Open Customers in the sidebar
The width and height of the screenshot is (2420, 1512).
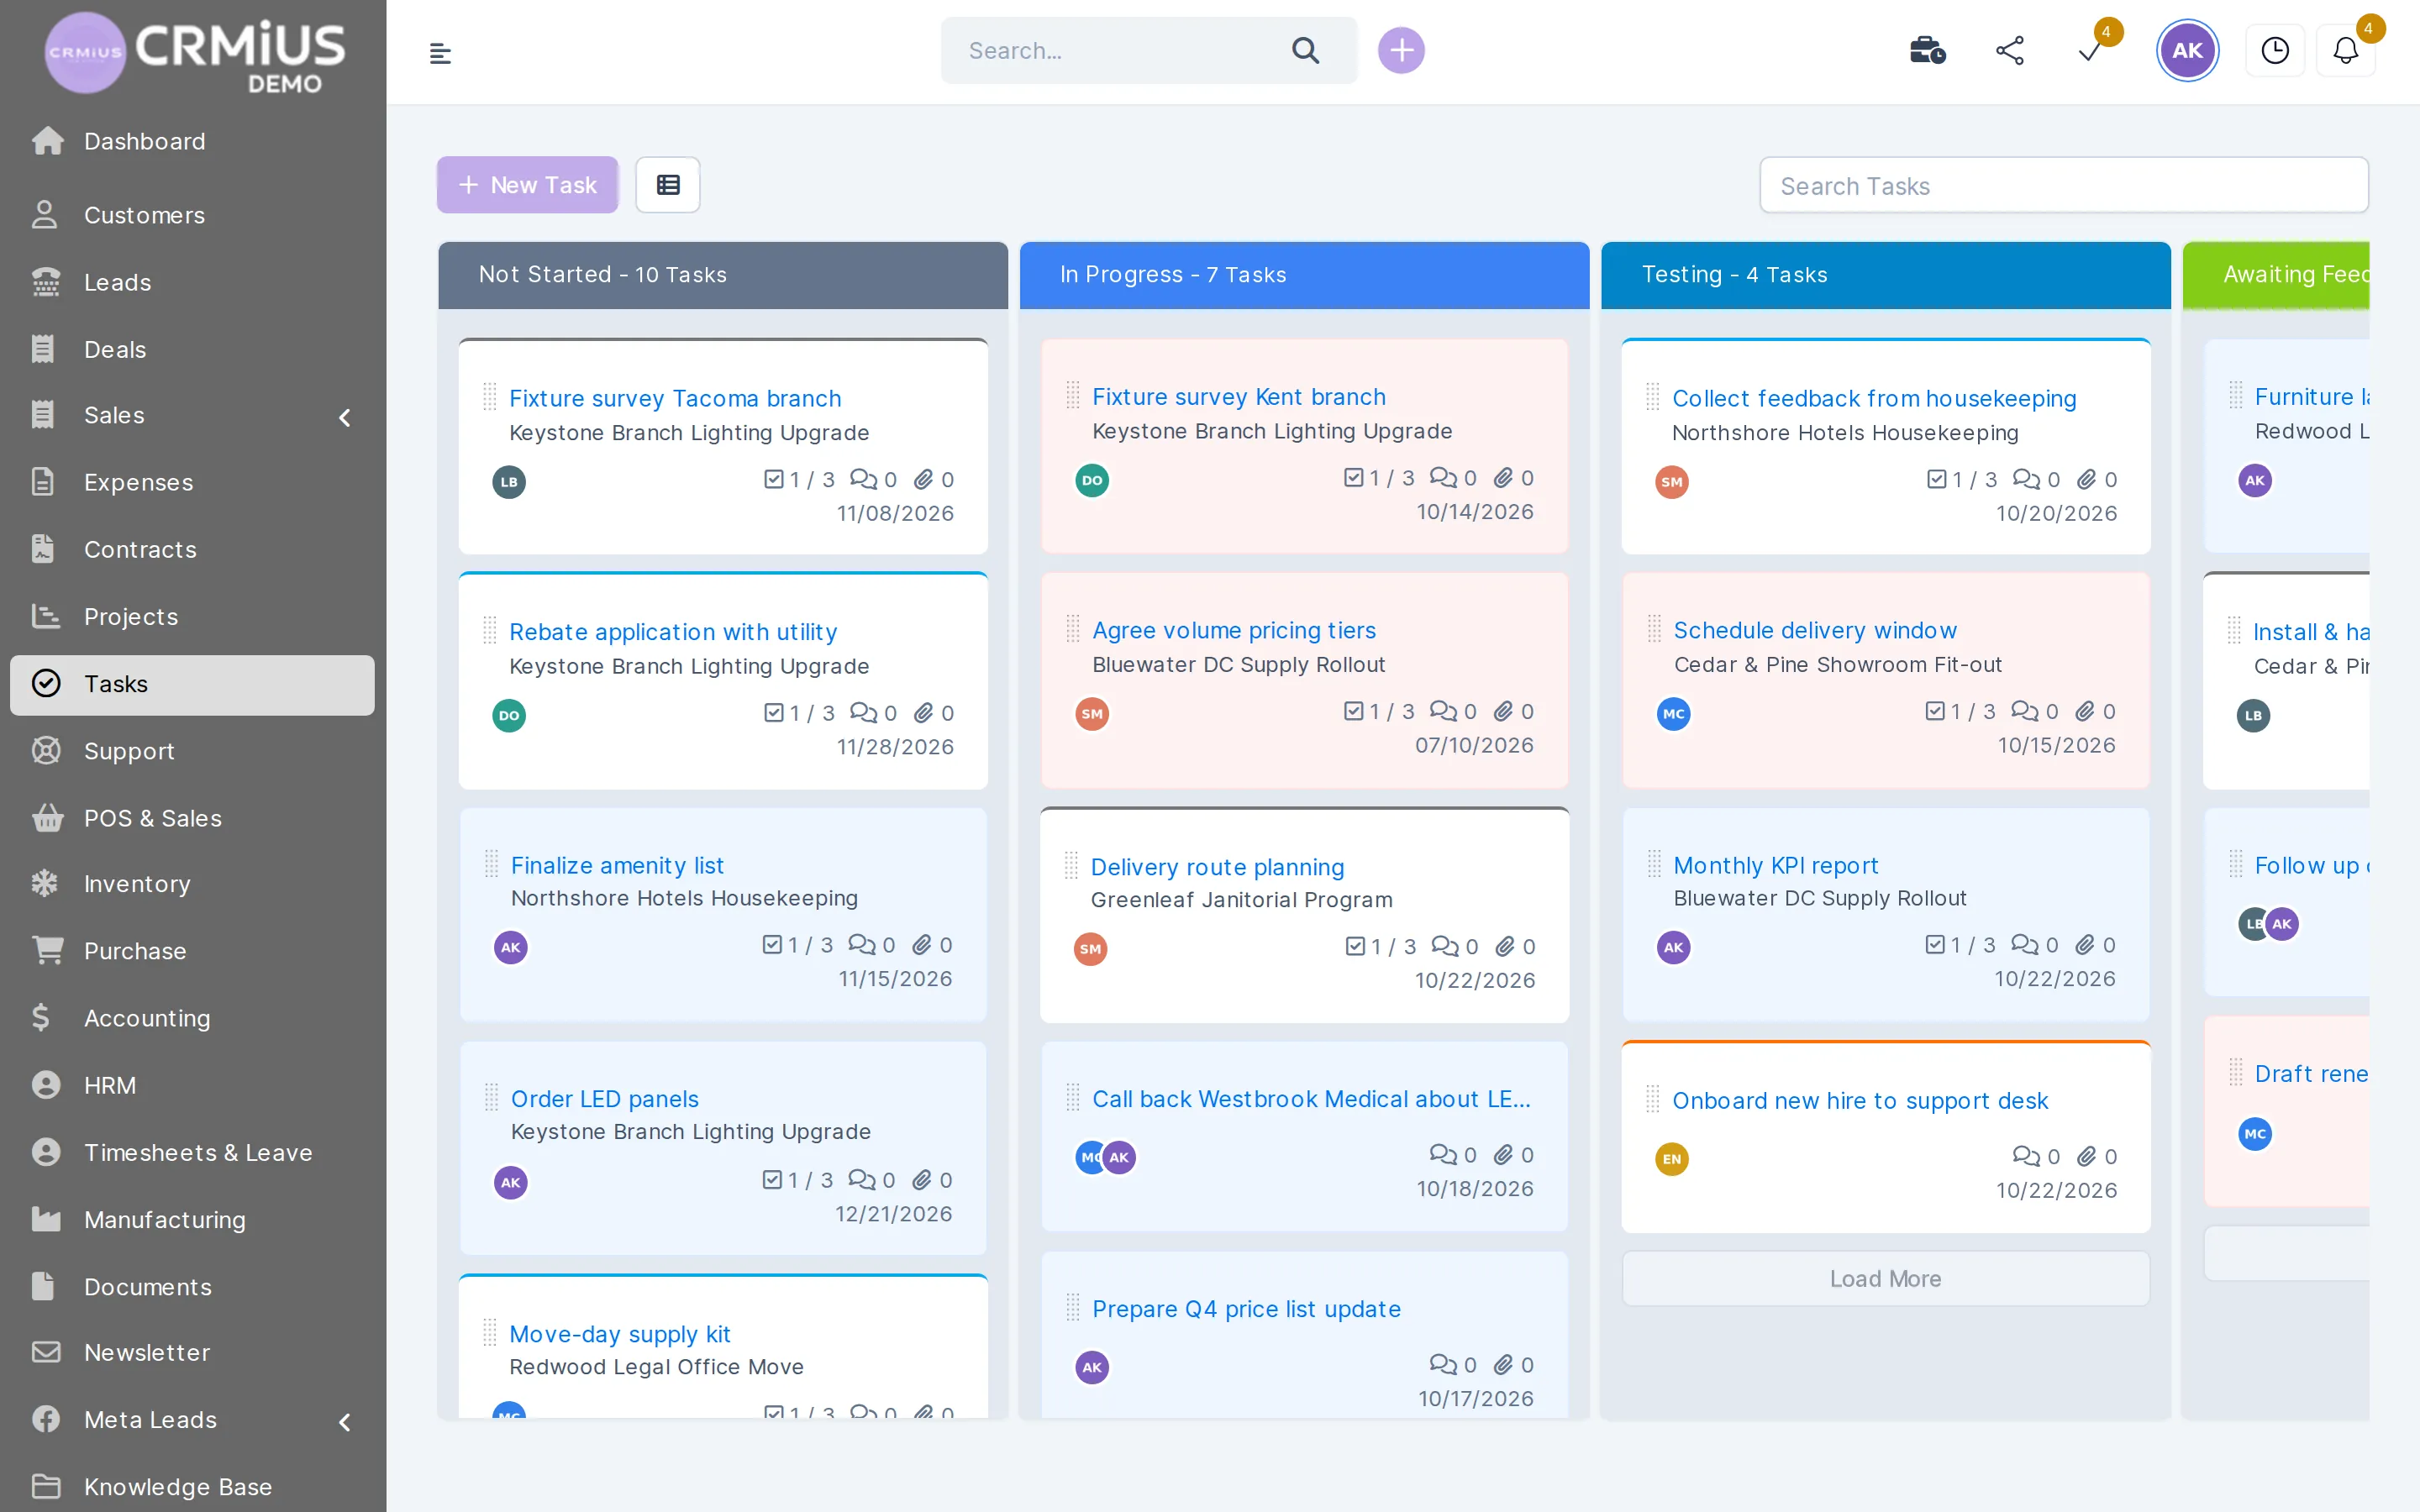pyautogui.click(x=192, y=215)
